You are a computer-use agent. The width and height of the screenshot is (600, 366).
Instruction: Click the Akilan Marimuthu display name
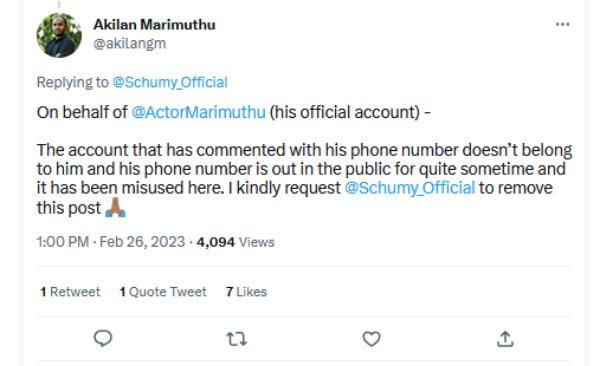[155, 25]
